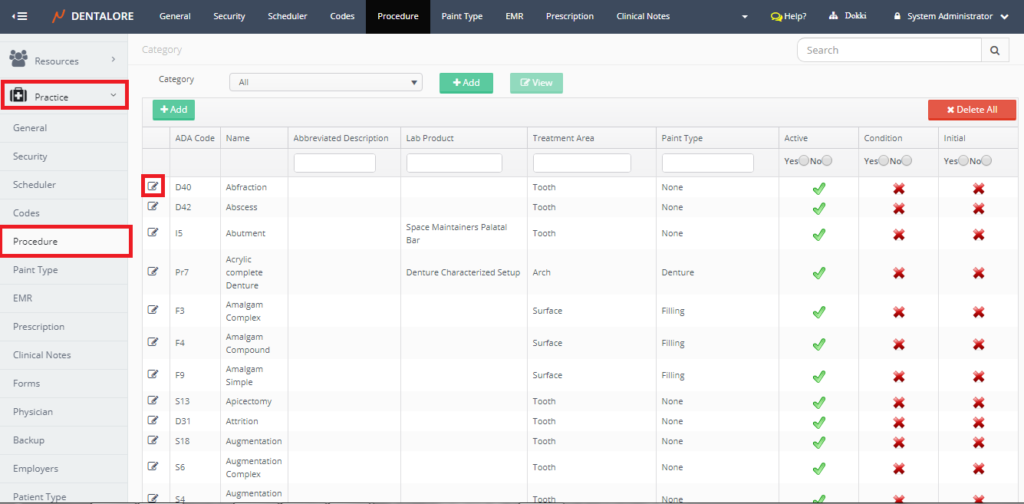1024x504 pixels.
Task: Open the Help? link in header
Action: pos(789,16)
